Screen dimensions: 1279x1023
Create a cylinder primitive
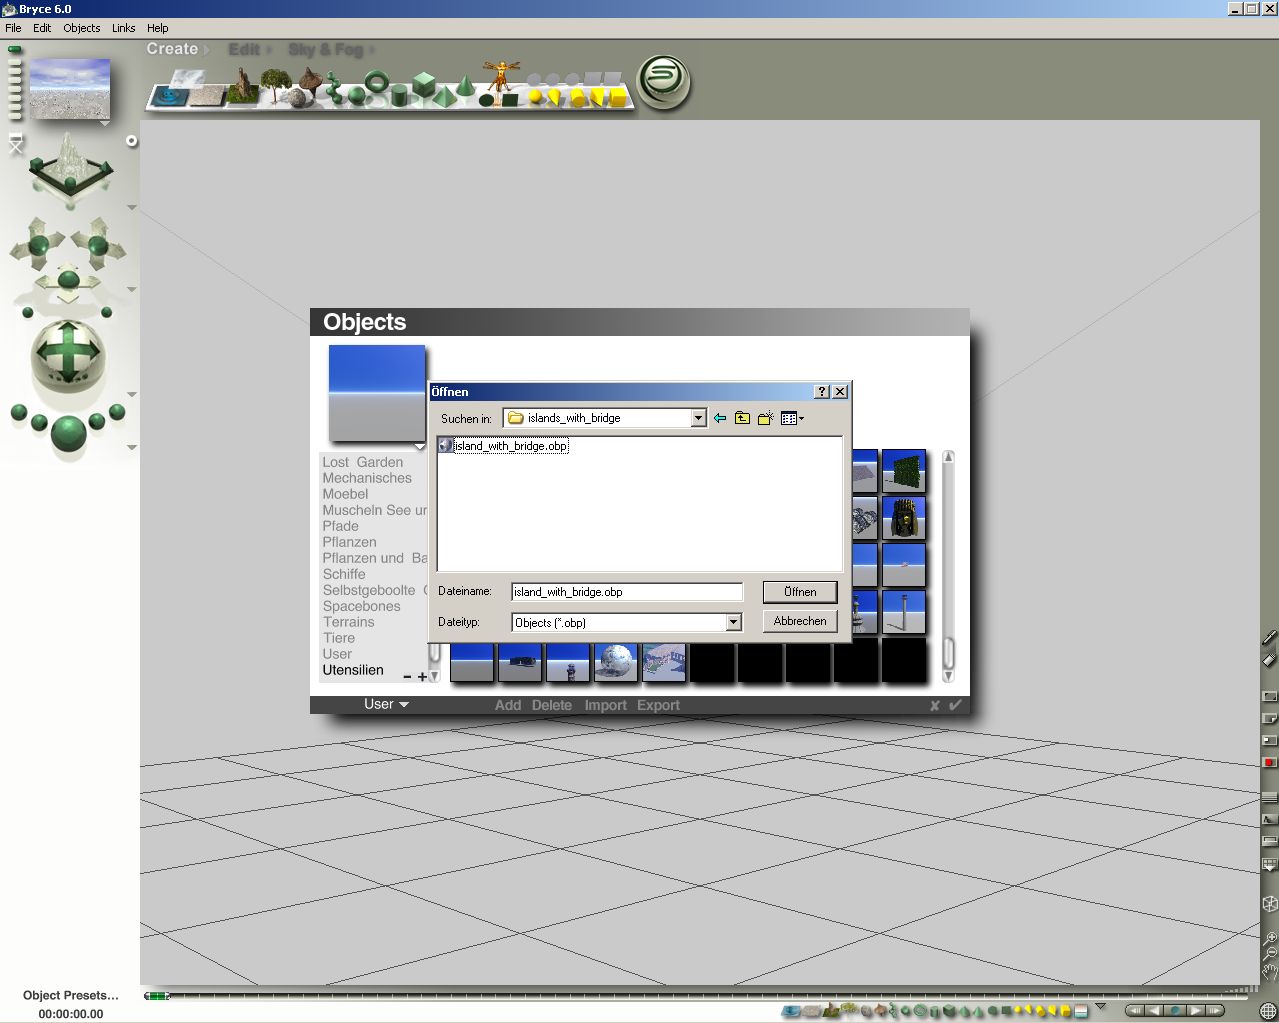(399, 95)
